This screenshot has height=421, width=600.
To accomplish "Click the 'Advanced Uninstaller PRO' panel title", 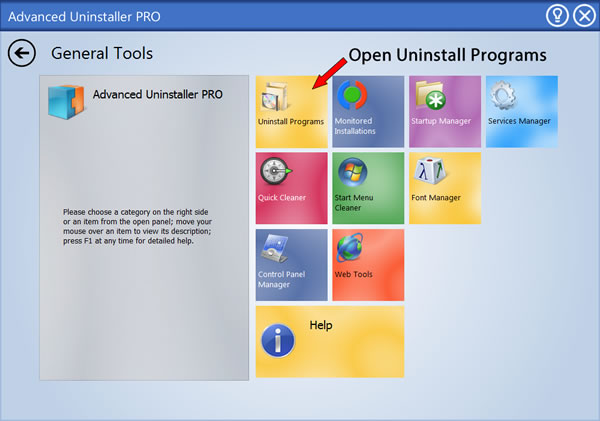I will (x=158, y=94).
